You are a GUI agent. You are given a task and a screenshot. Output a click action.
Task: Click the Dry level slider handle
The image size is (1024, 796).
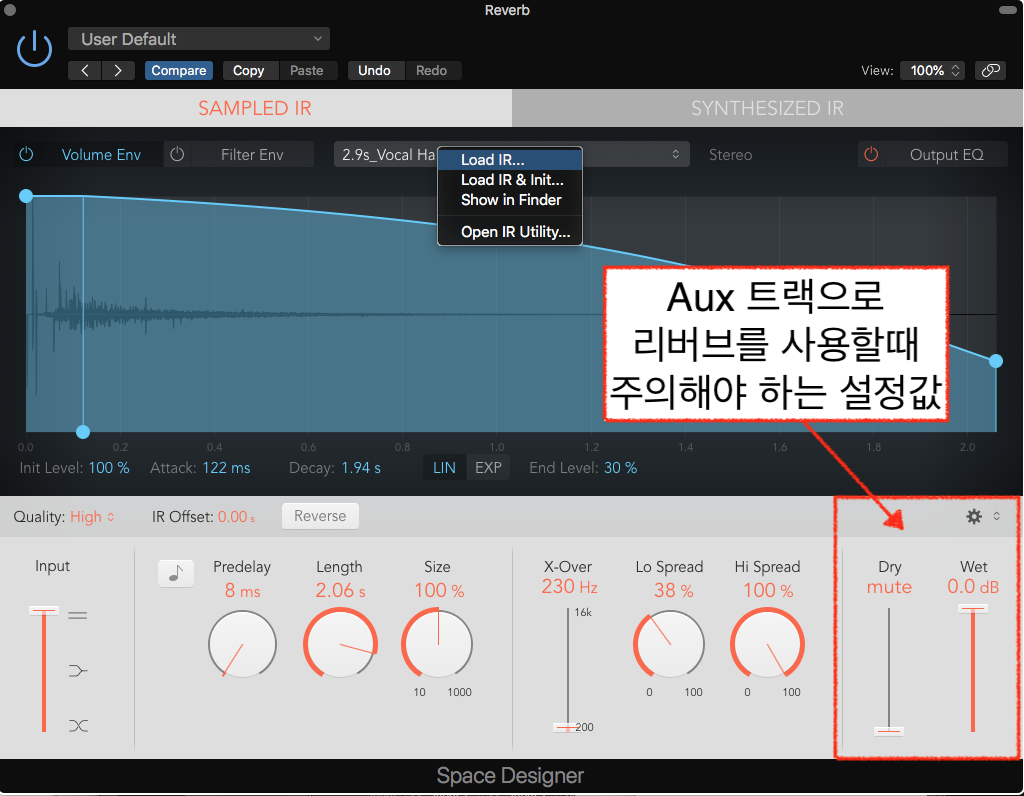[889, 731]
